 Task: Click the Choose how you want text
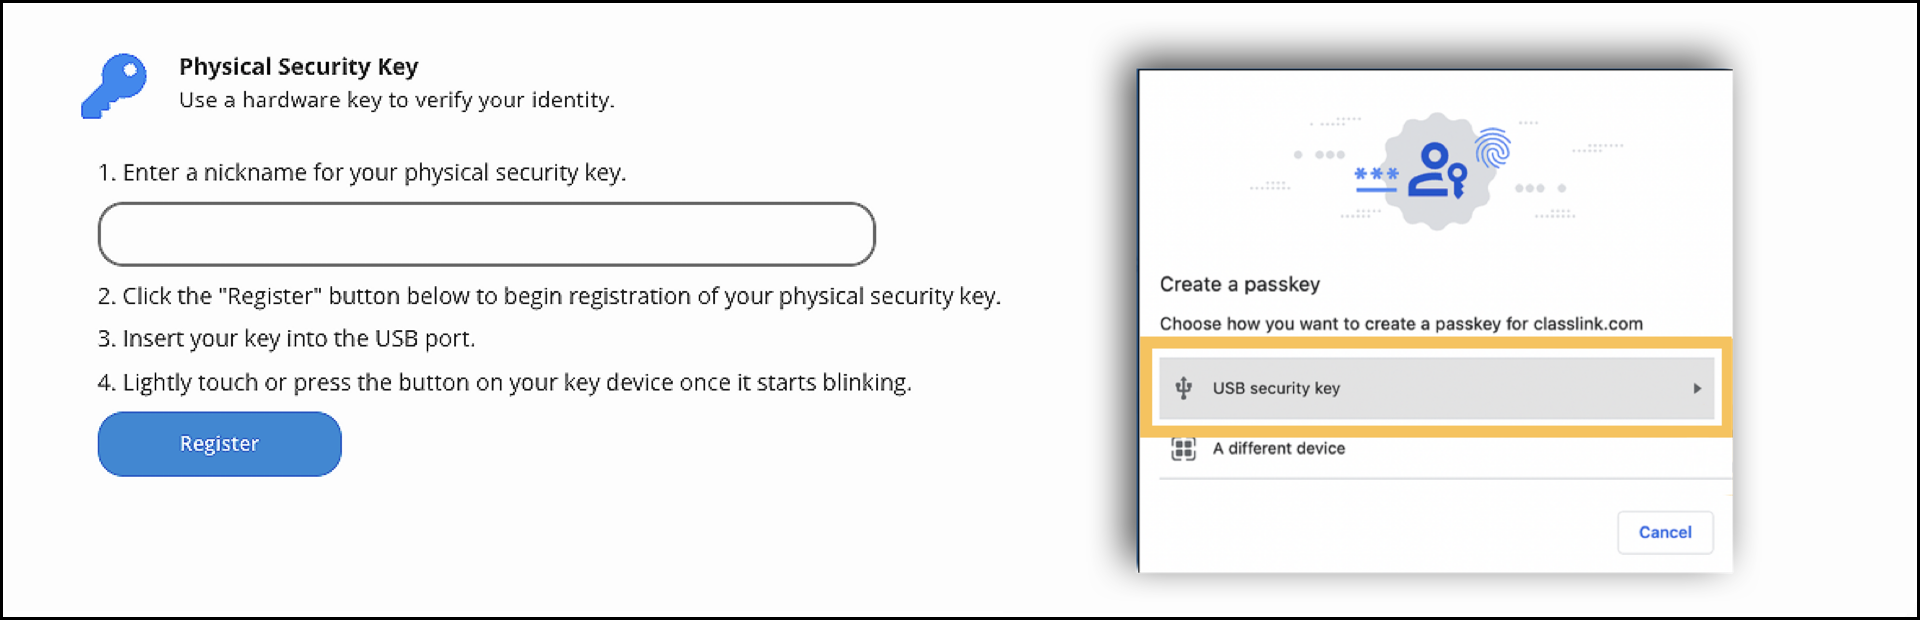point(1401,324)
